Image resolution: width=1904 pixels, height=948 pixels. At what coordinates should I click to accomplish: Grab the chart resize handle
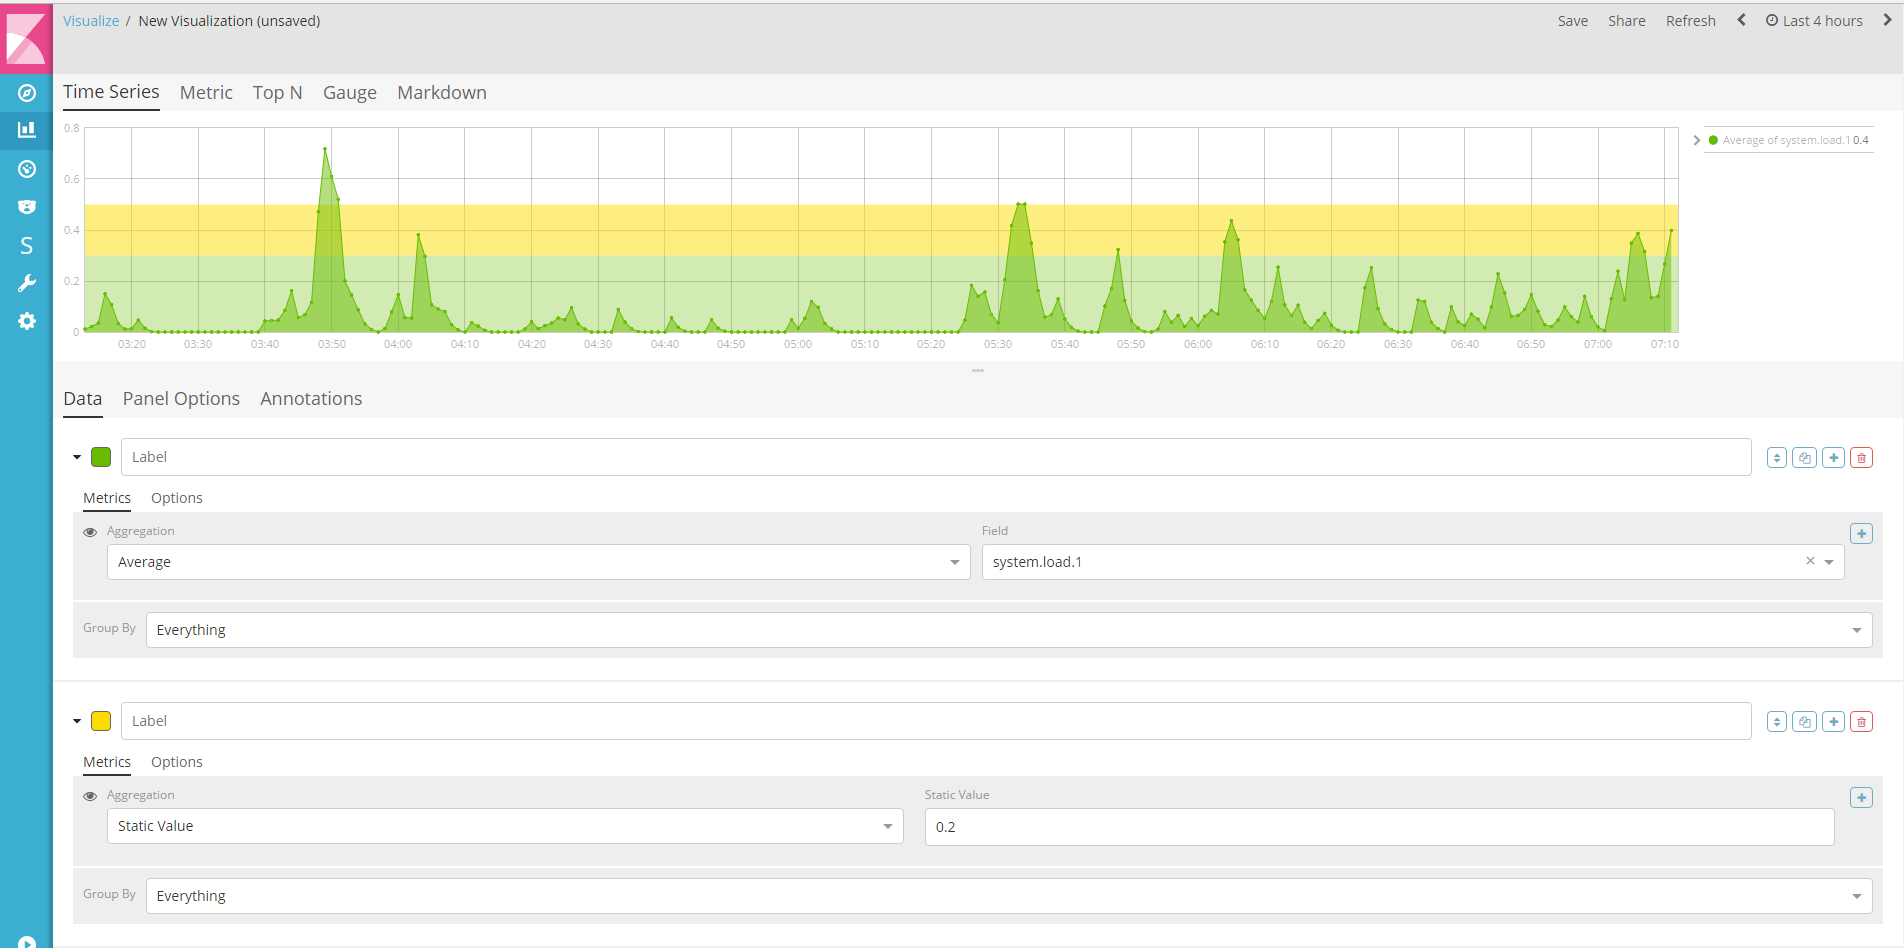[978, 371]
